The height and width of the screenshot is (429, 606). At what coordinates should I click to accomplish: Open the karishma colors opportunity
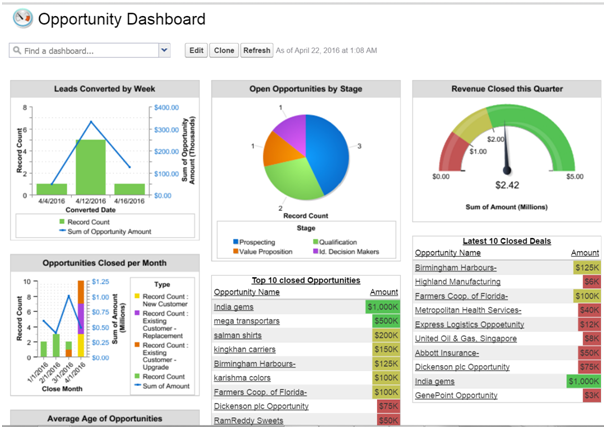tap(242, 378)
